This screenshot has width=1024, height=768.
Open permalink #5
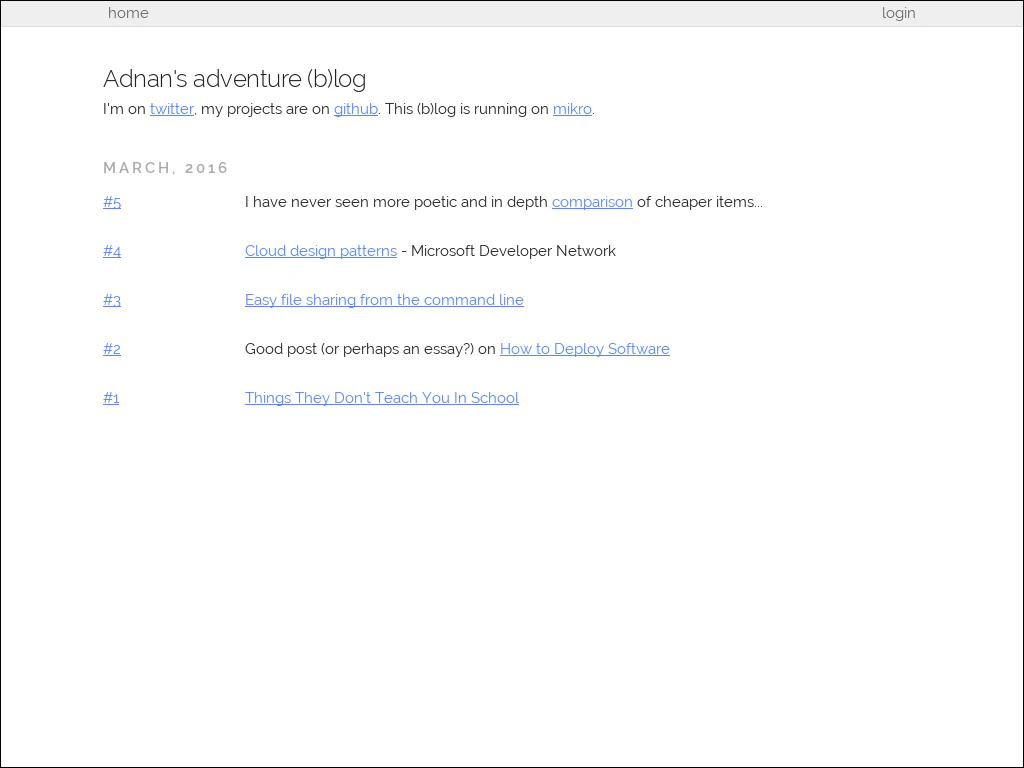coord(111,202)
